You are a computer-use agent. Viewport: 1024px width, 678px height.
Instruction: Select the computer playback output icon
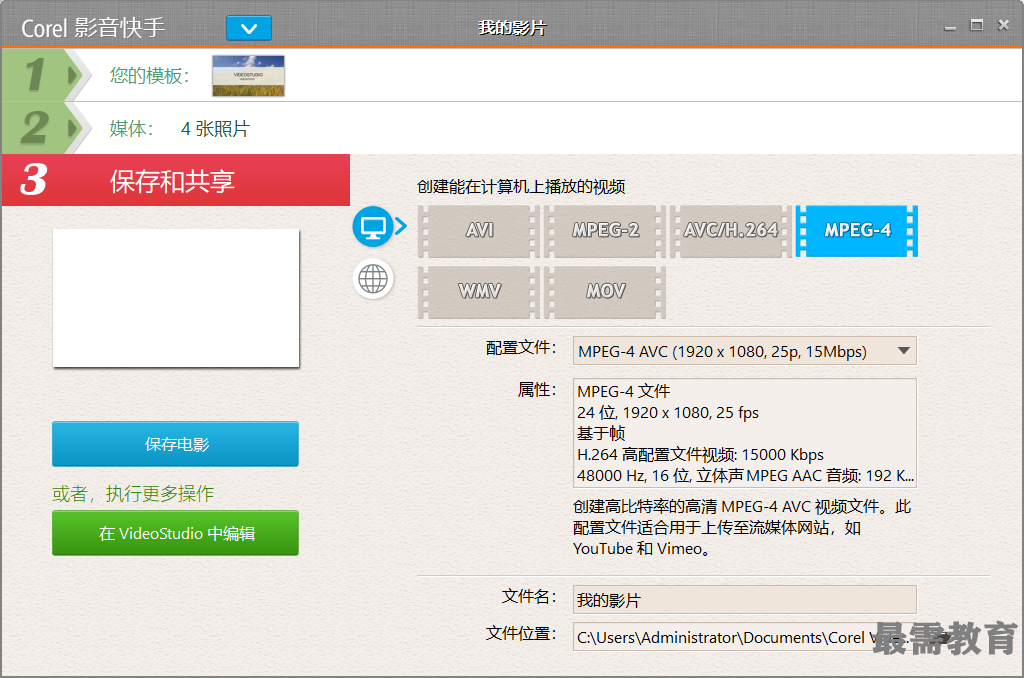tap(373, 227)
